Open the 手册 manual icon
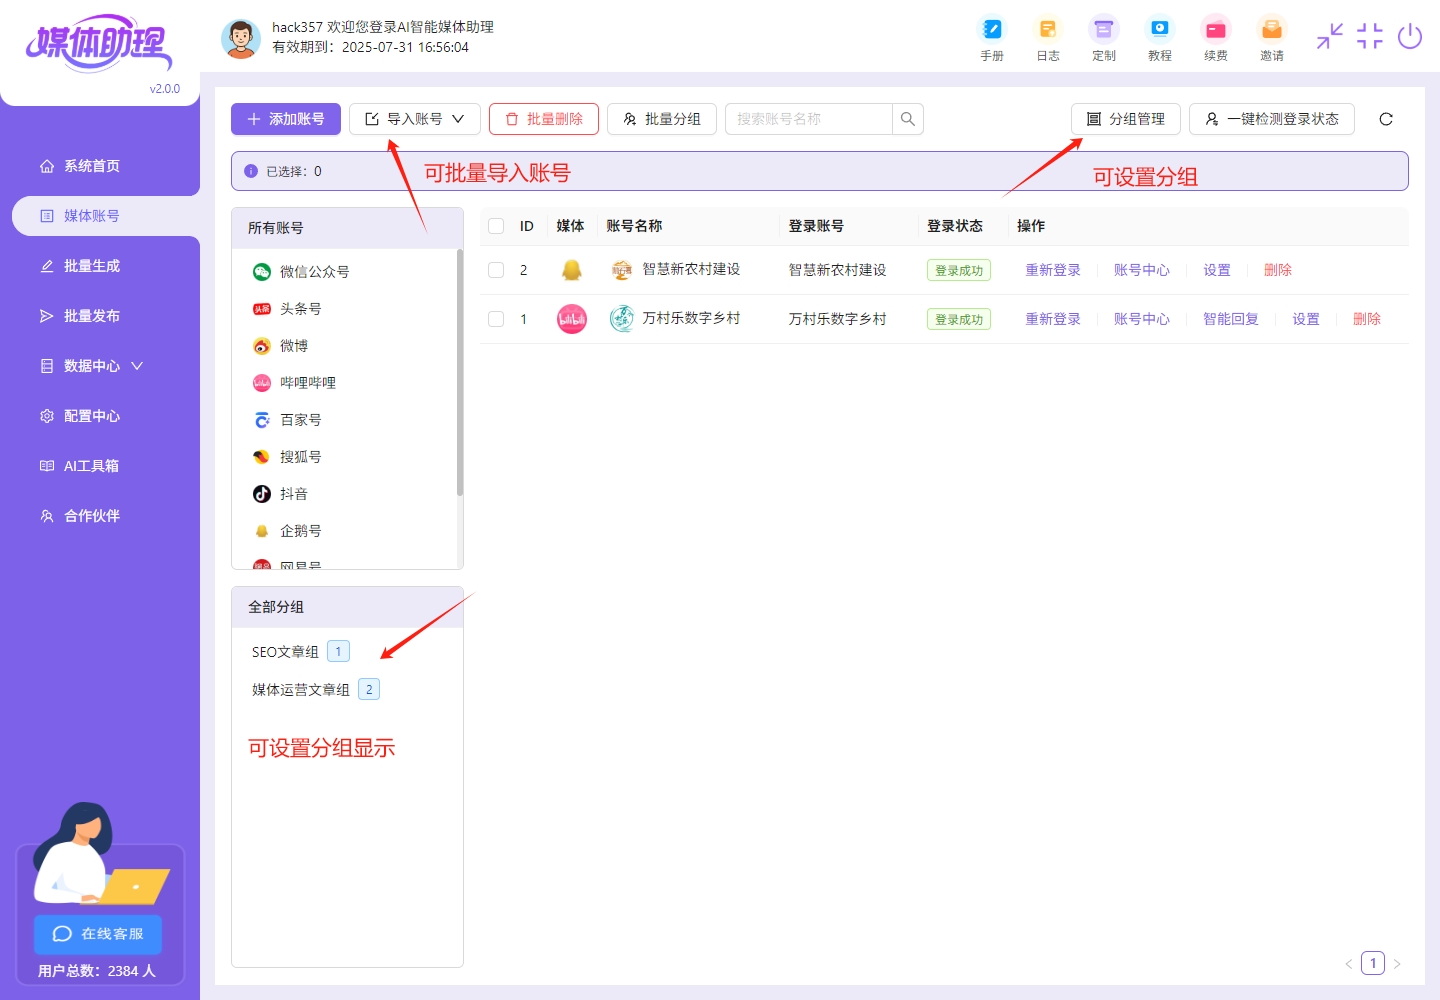Image resolution: width=1440 pixels, height=1000 pixels. point(992,38)
